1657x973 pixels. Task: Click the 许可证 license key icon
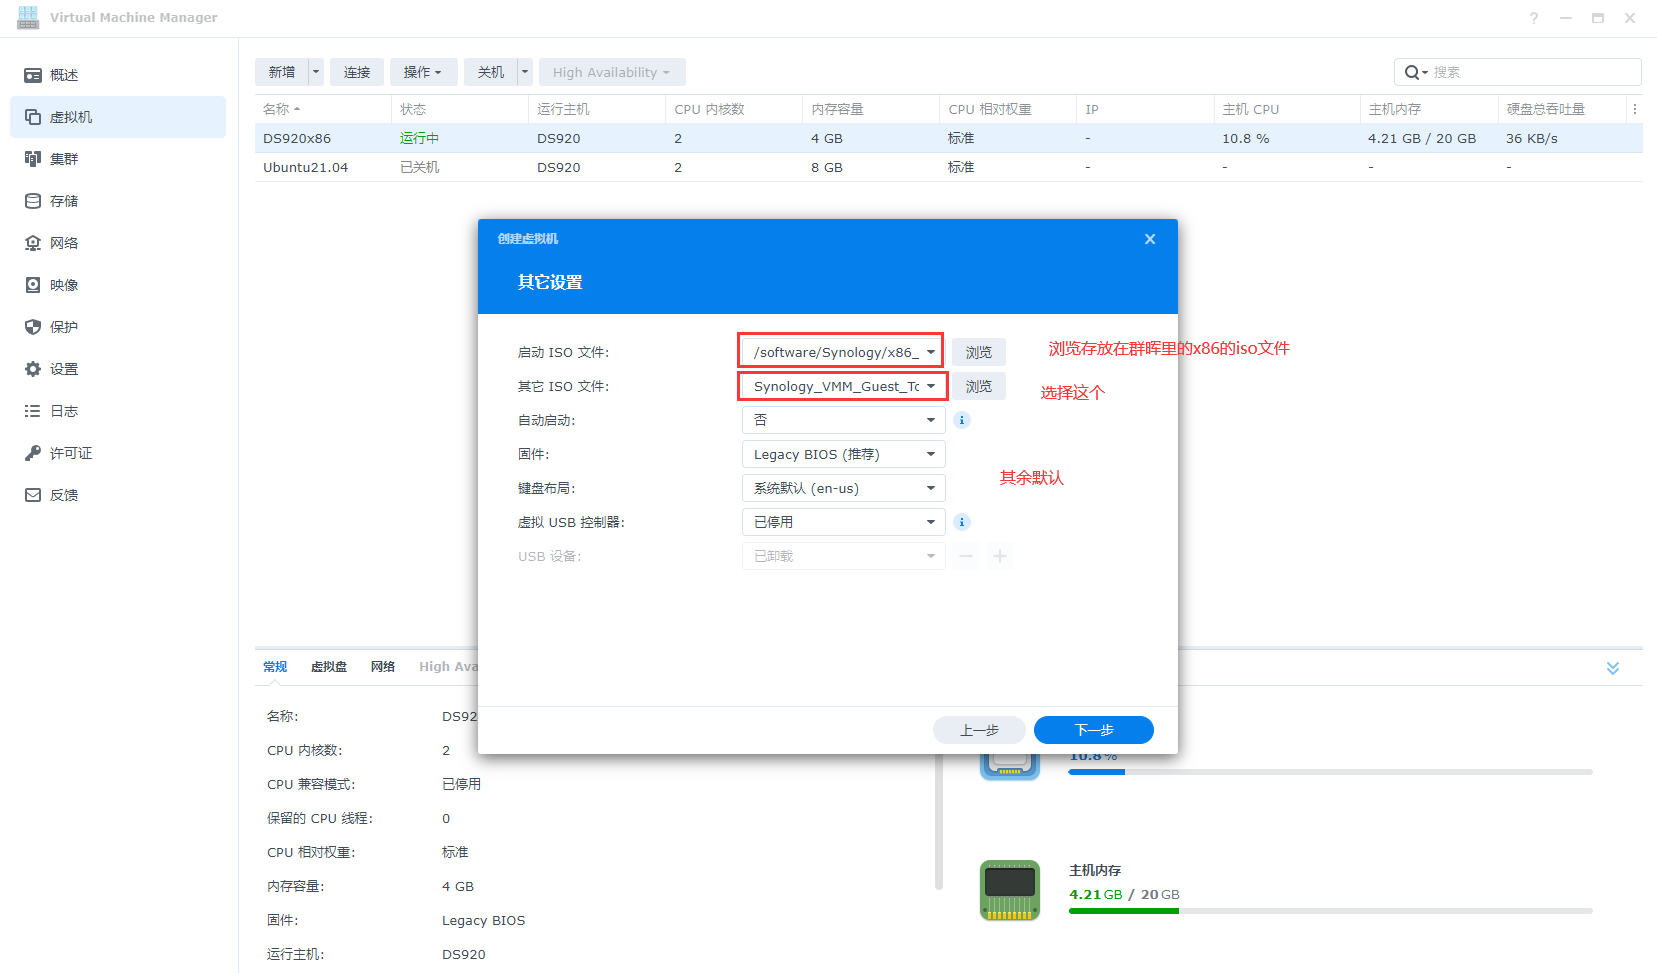click(33, 453)
